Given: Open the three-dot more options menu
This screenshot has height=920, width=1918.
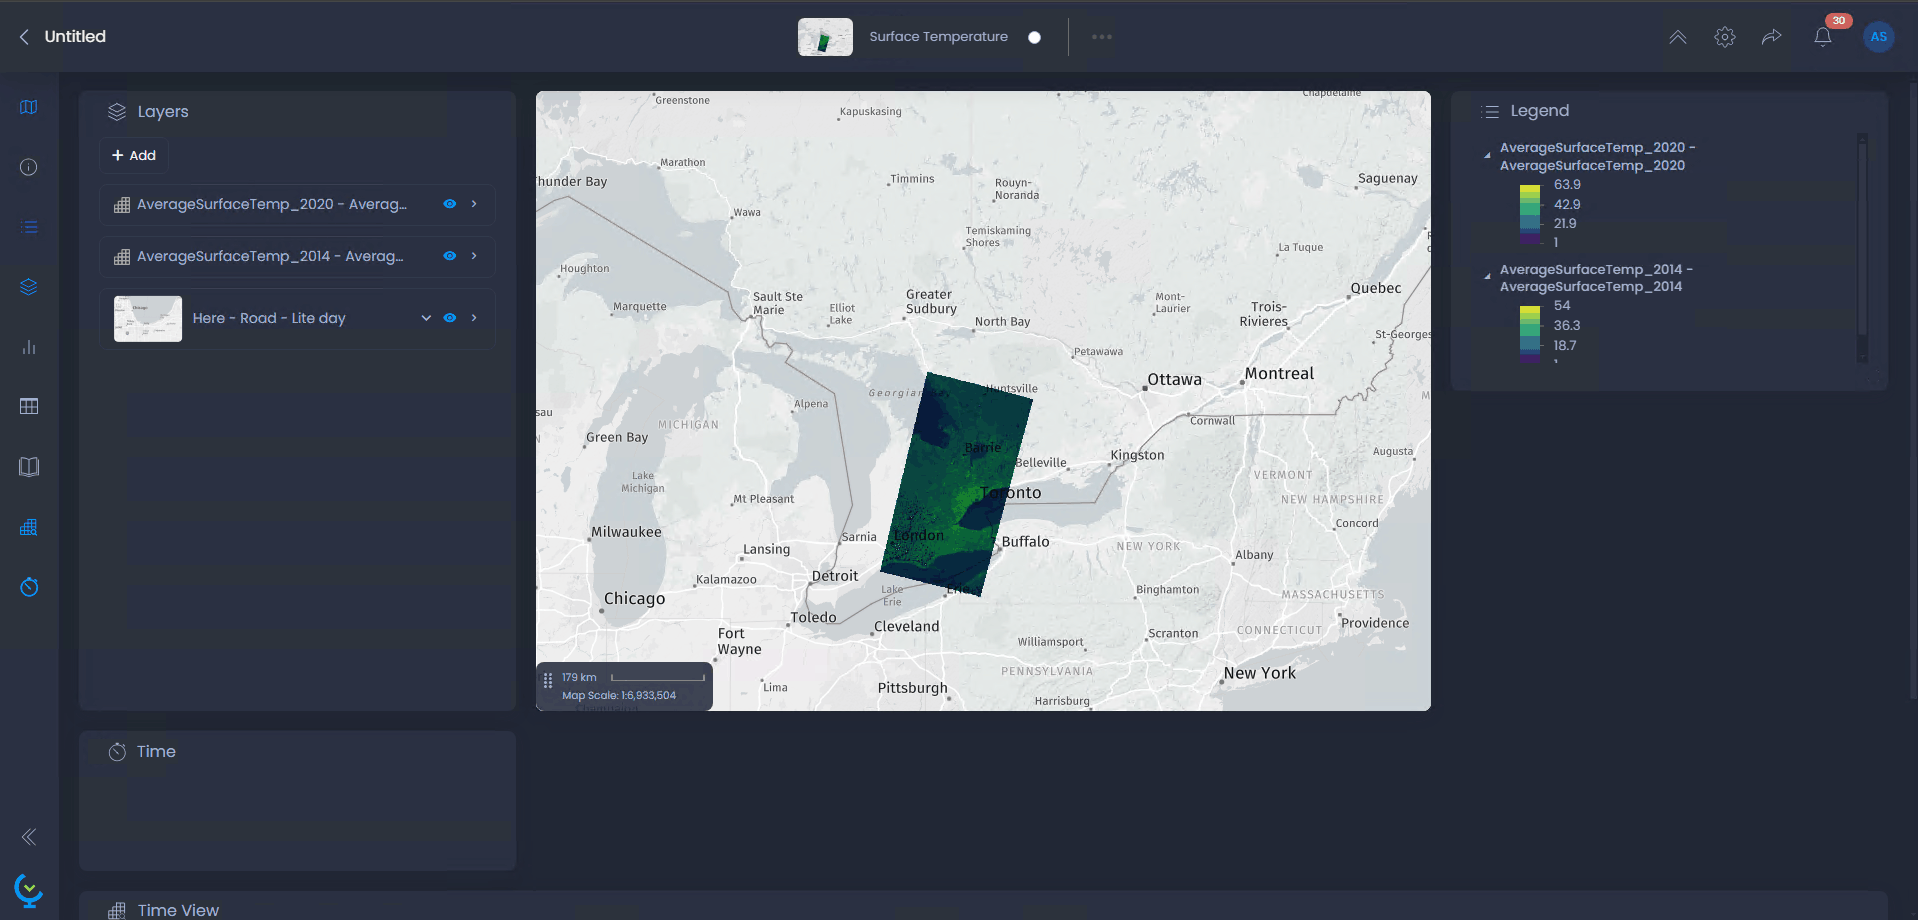Looking at the screenshot, I should point(1102,37).
